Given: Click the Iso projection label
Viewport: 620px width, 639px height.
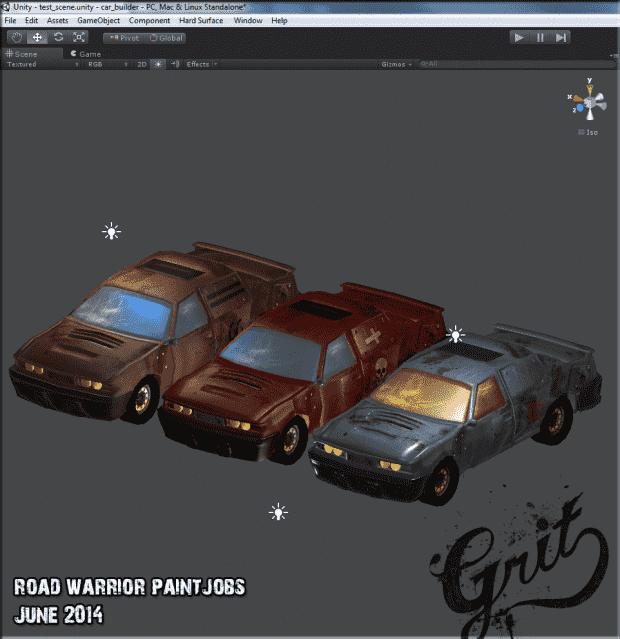Looking at the screenshot, I should coord(591,132).
